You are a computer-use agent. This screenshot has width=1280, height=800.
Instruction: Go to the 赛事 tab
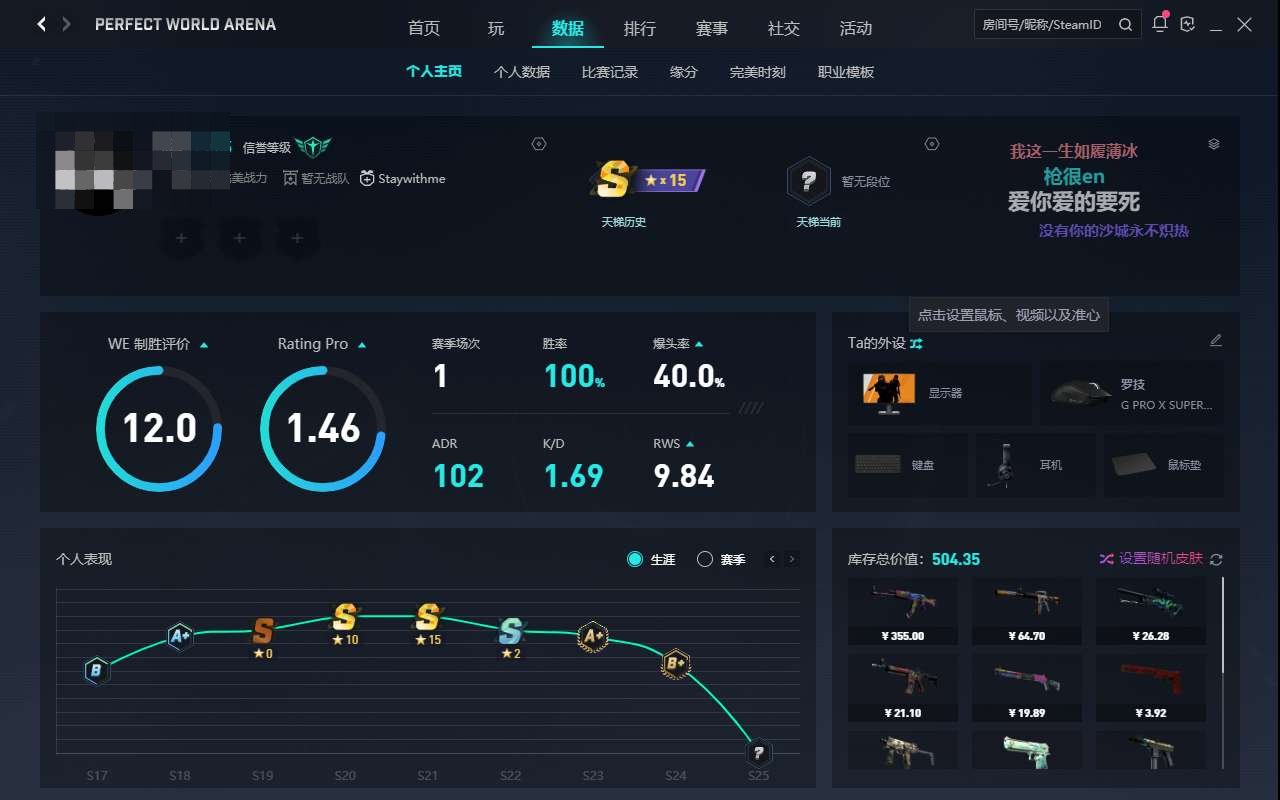coord(712,28)
